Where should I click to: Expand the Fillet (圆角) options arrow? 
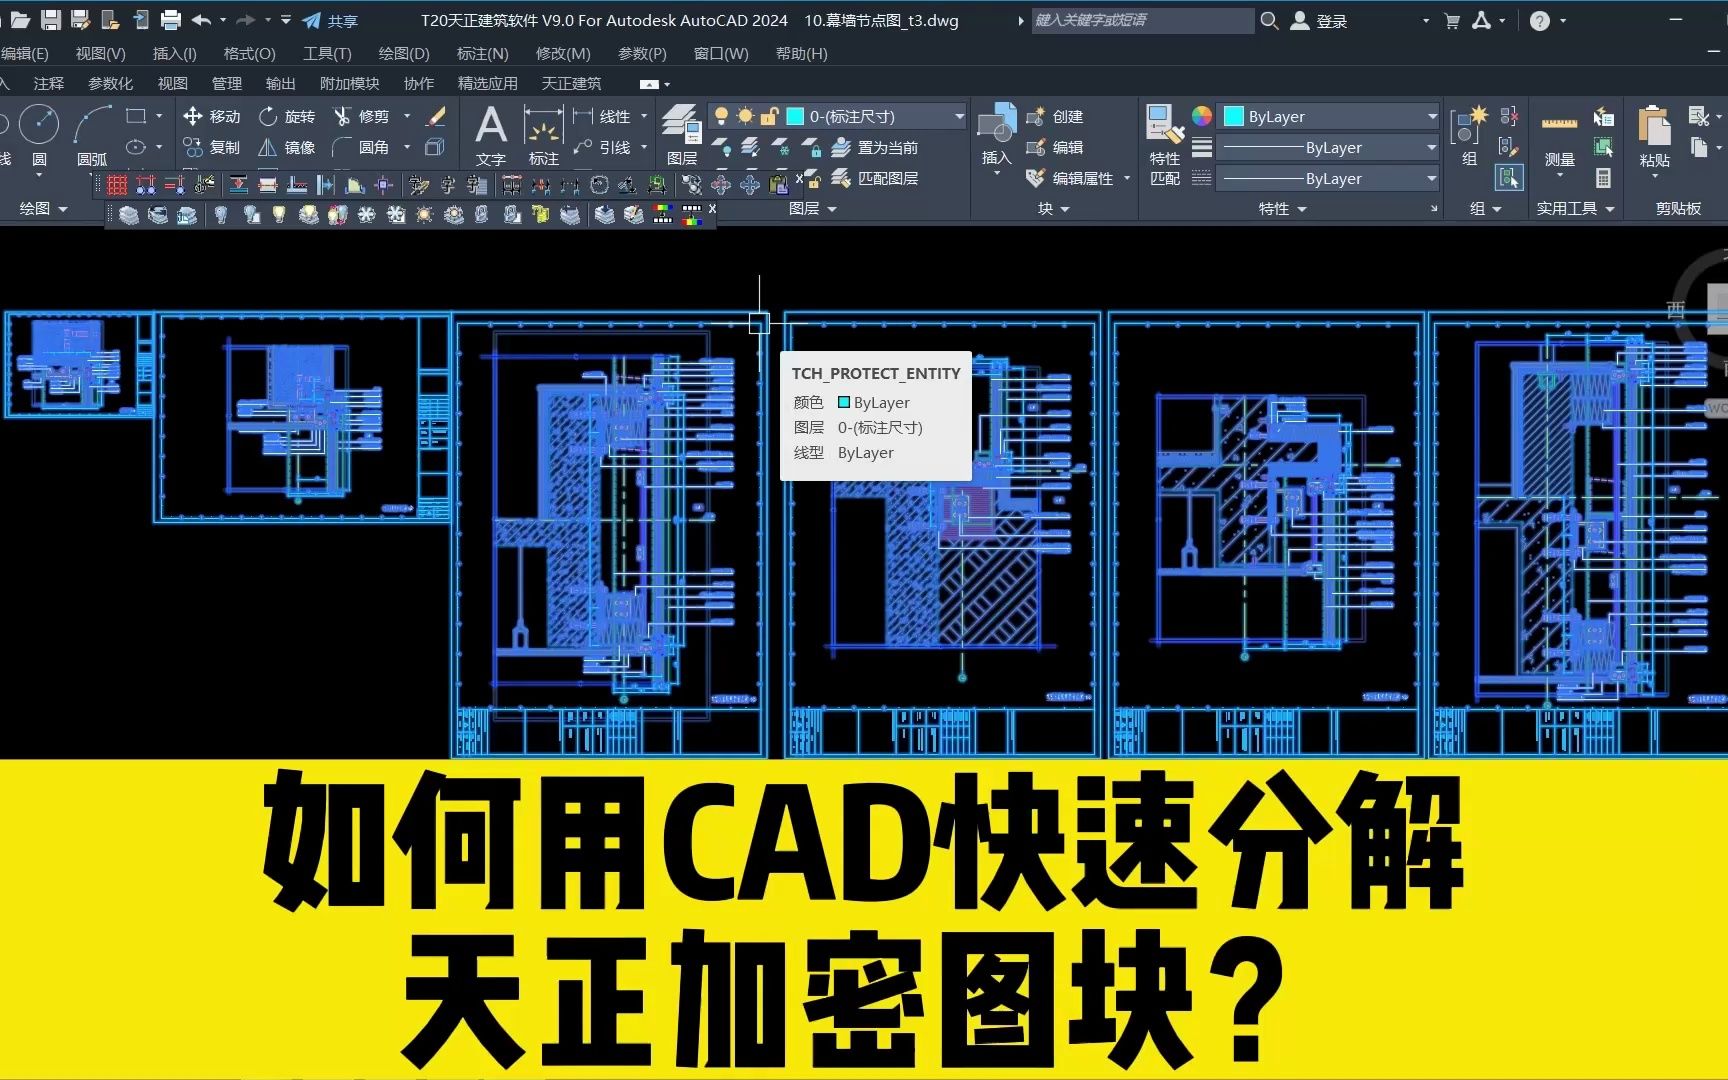(407, 147)
